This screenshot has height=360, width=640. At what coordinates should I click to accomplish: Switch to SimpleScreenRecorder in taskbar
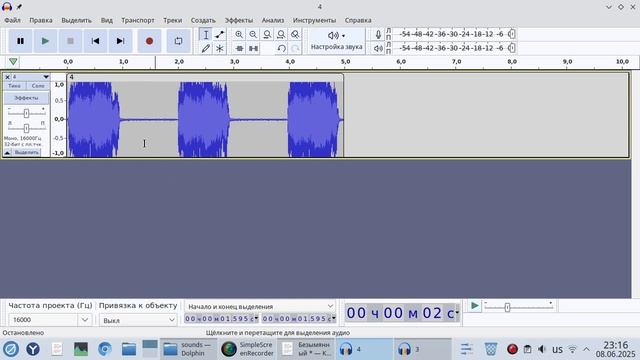[x=247, y=349]
